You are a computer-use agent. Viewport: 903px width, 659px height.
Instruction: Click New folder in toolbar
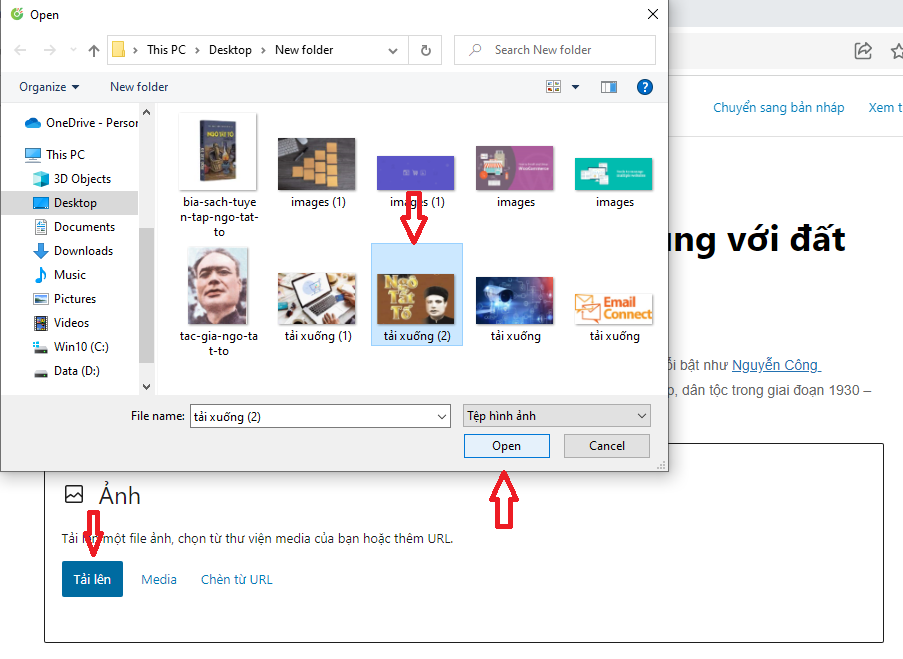139,87
